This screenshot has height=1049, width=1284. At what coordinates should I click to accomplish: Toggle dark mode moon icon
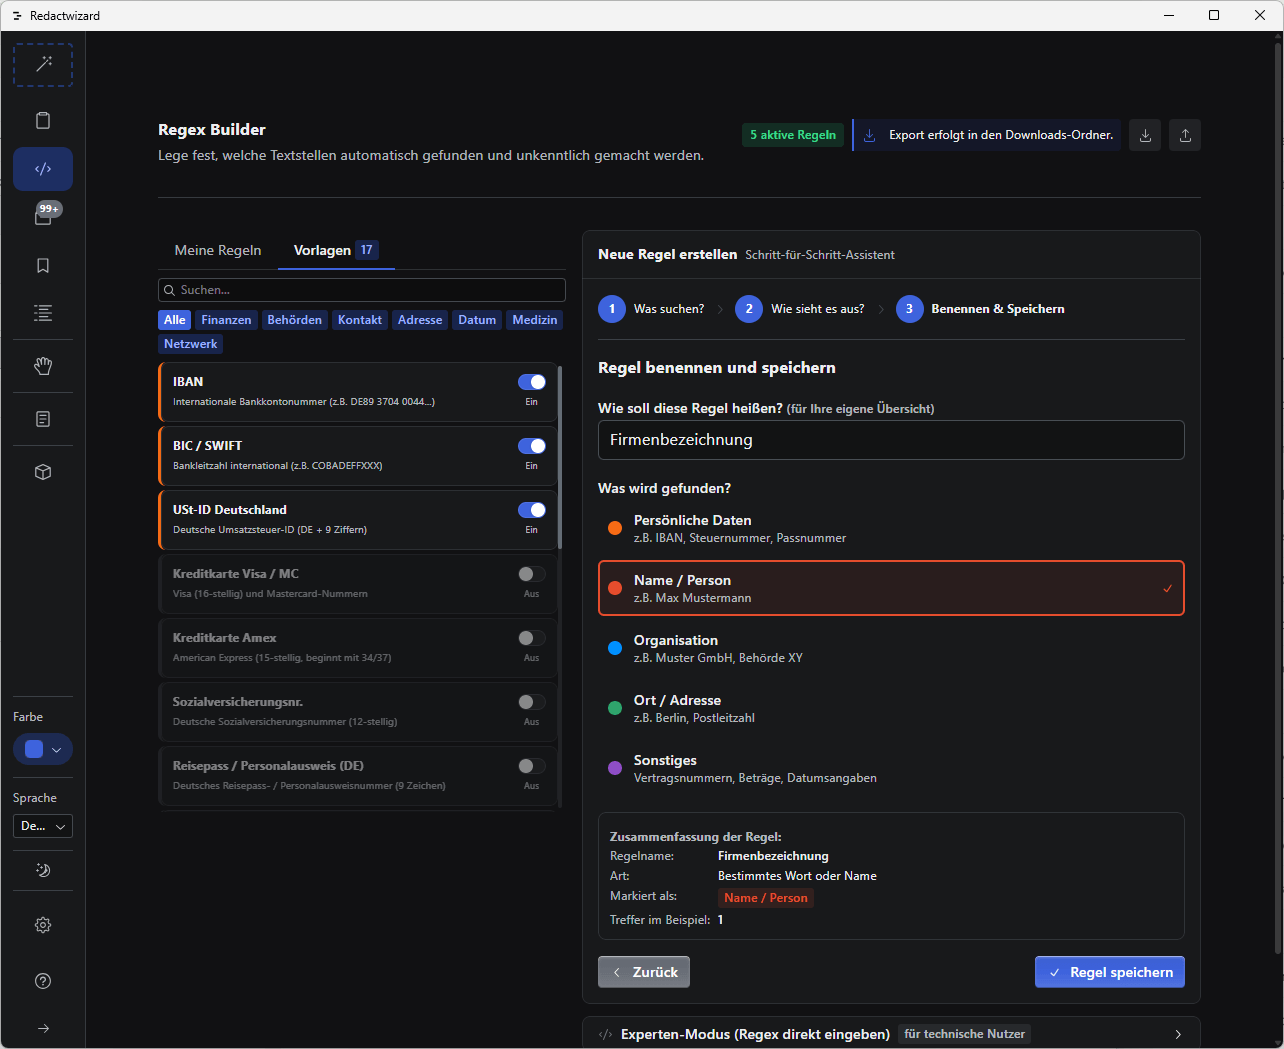pyautogui.click(x=43, y=870)
